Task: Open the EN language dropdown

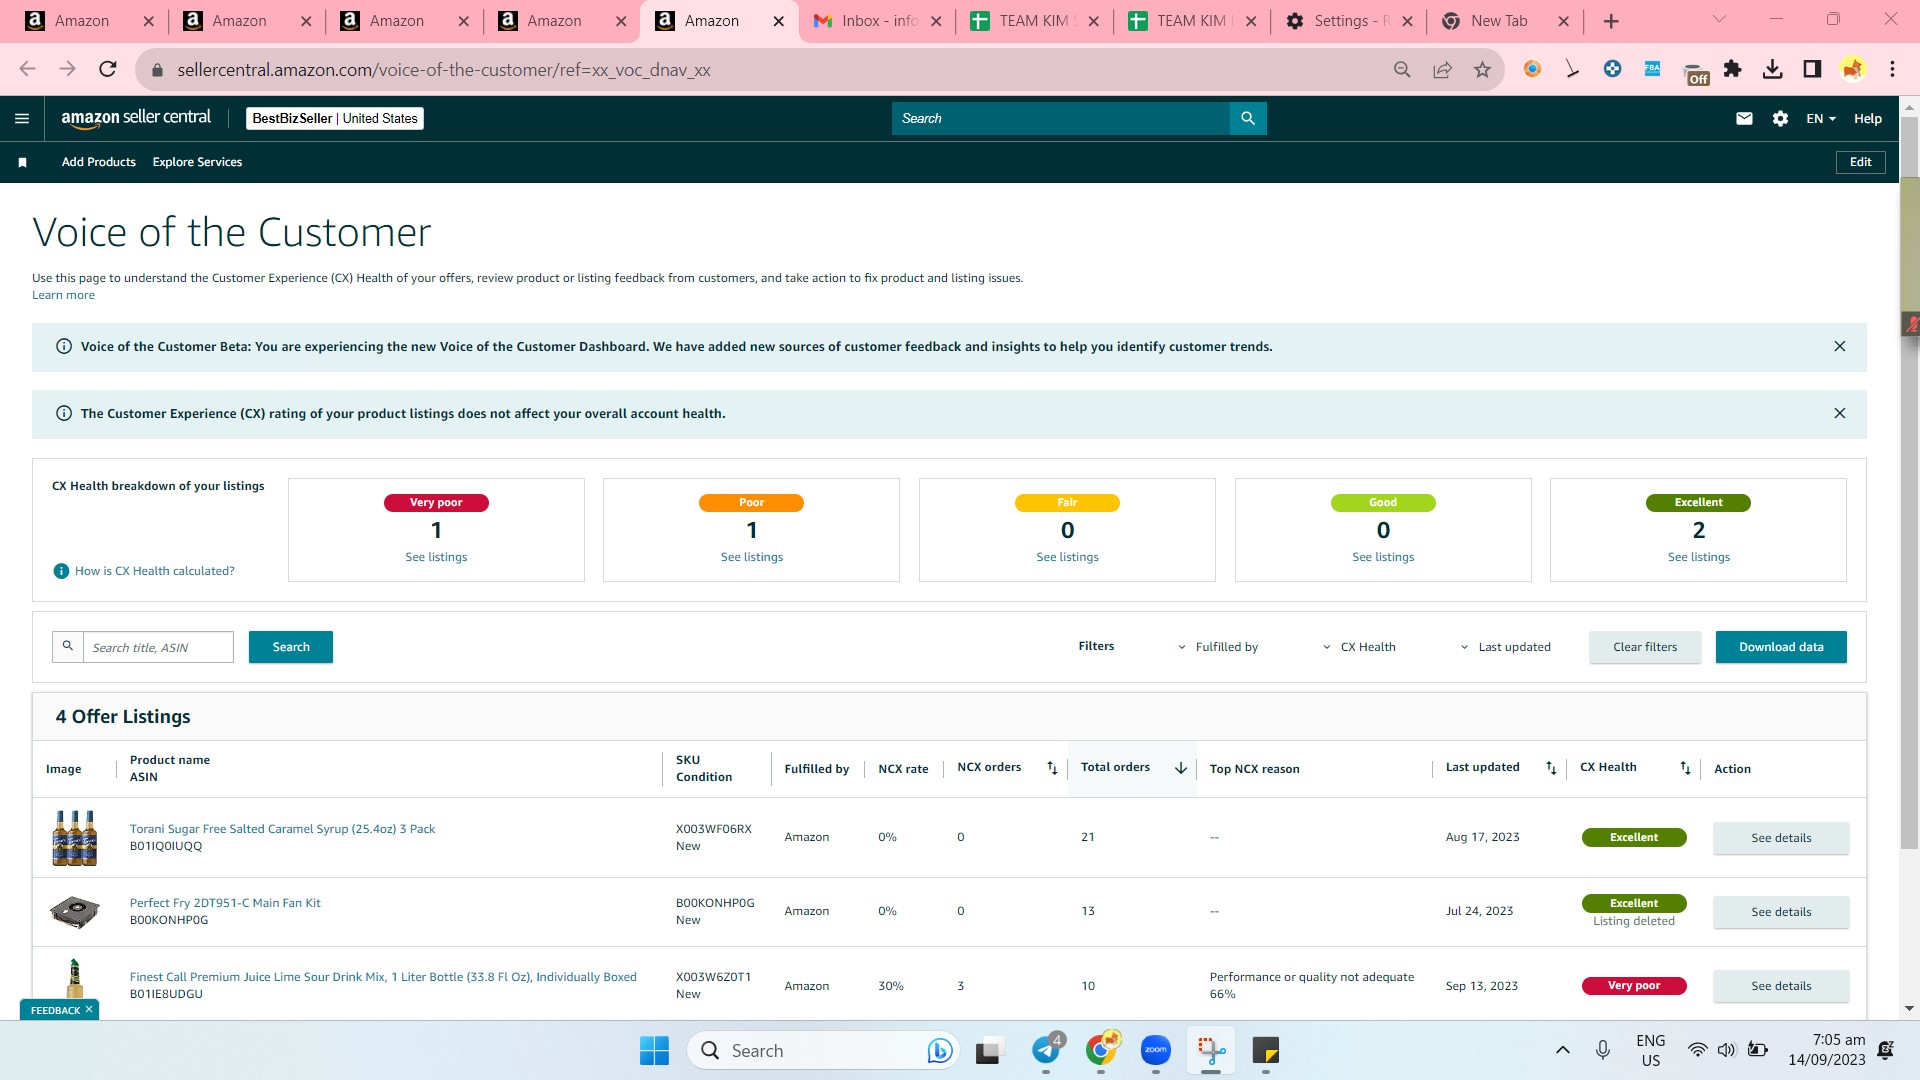Action: click(1821, 118)
